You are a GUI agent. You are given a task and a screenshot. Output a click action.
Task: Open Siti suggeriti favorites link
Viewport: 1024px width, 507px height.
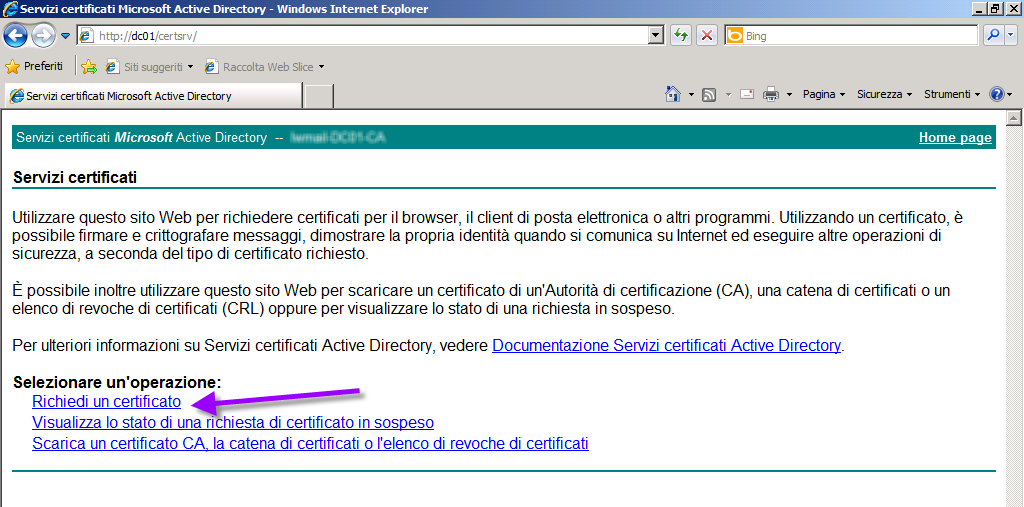coord(150,67)
